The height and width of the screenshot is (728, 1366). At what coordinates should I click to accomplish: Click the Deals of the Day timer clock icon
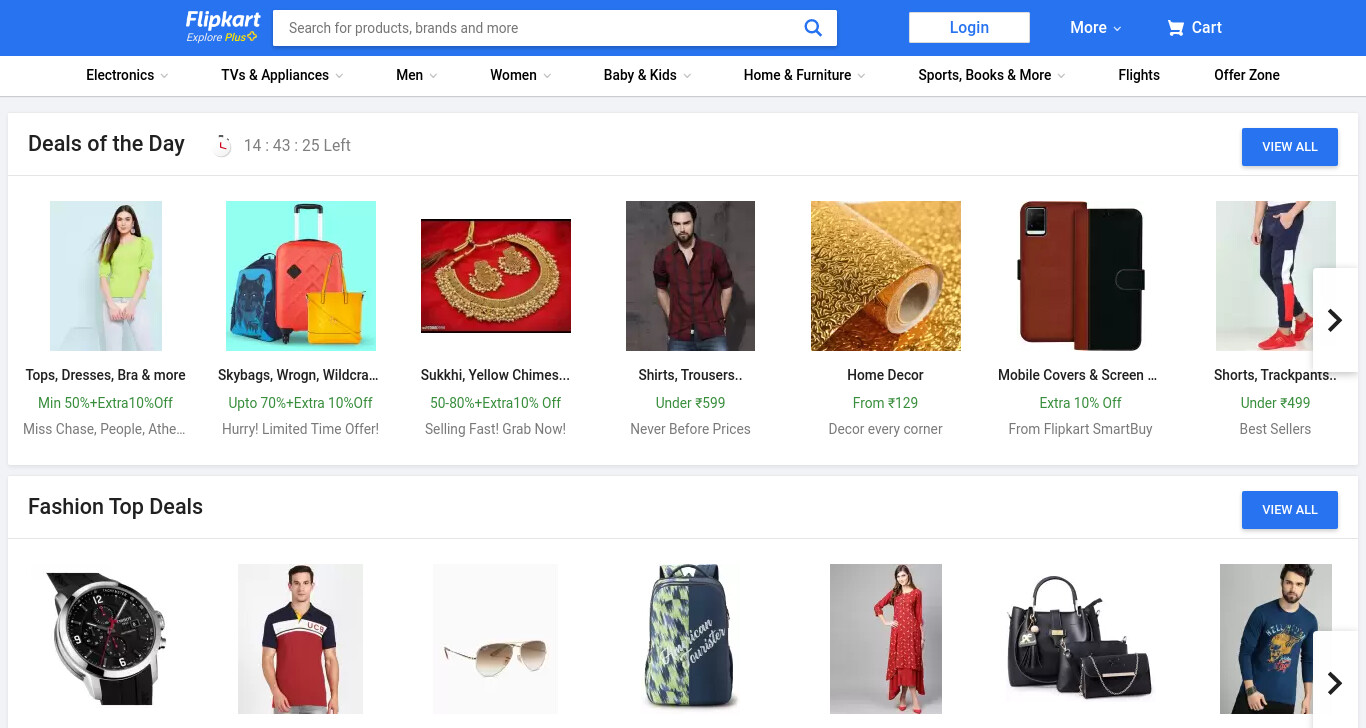222,145
